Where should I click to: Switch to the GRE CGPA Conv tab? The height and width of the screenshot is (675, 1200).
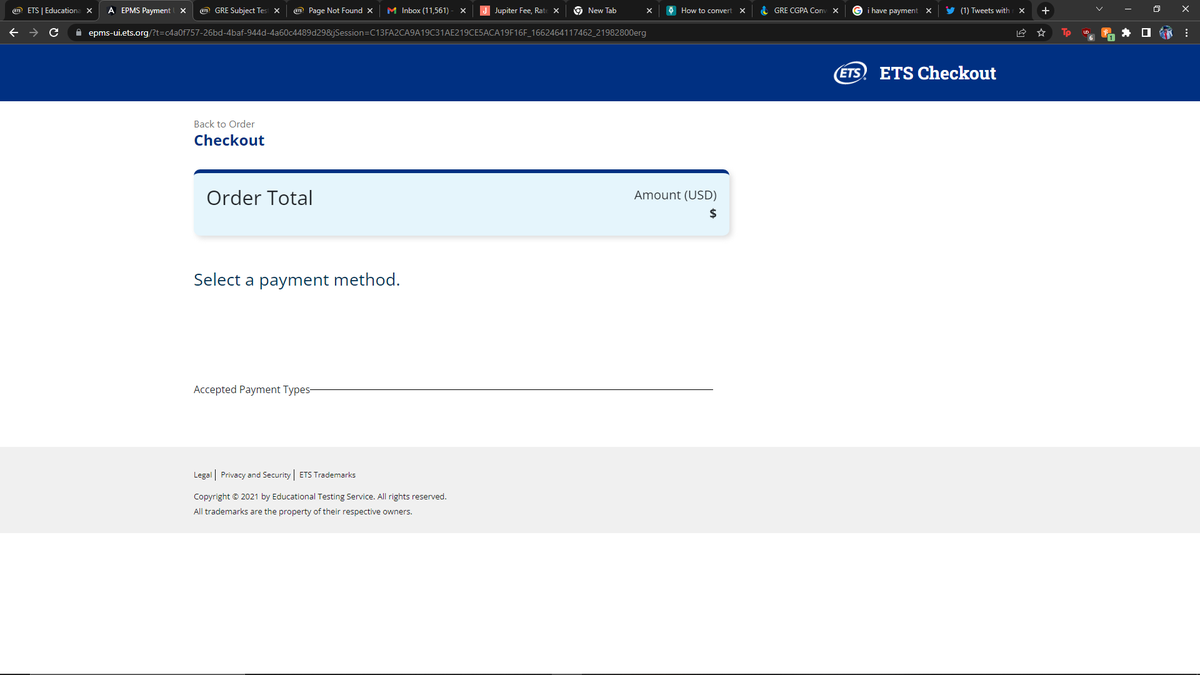click(x=800, y=10)
